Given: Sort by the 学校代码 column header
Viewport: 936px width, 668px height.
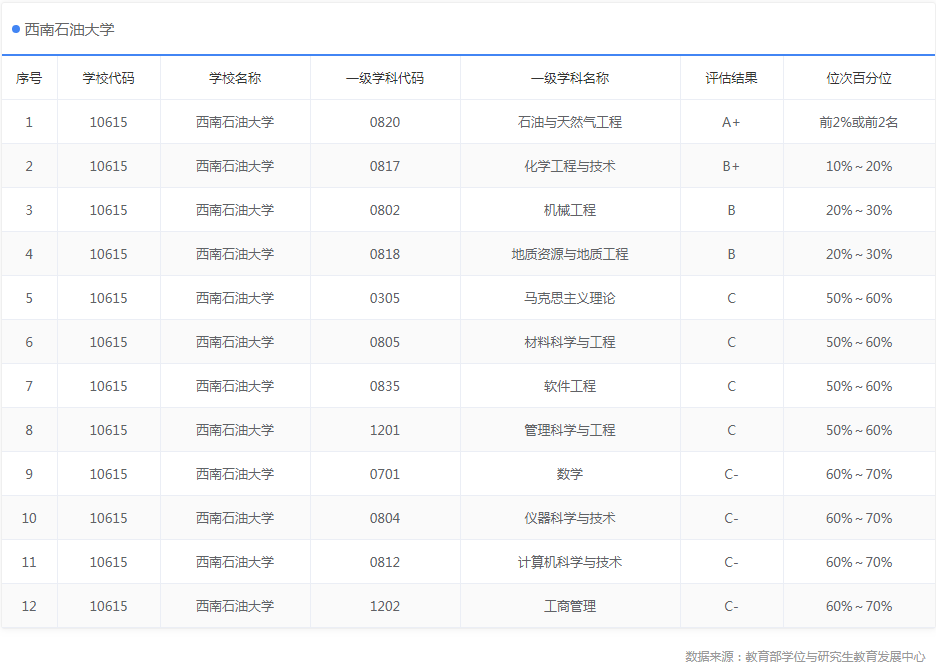Looking at the screenshot, I should [x=109, y=77].
